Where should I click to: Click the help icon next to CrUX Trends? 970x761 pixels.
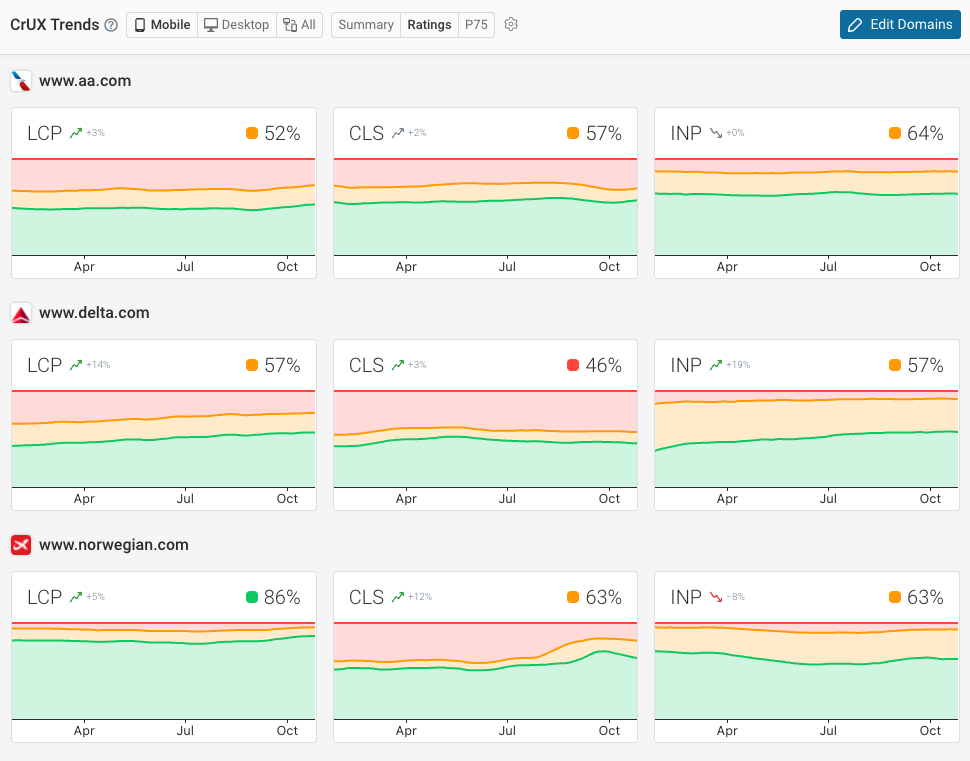tap(109, 24)
